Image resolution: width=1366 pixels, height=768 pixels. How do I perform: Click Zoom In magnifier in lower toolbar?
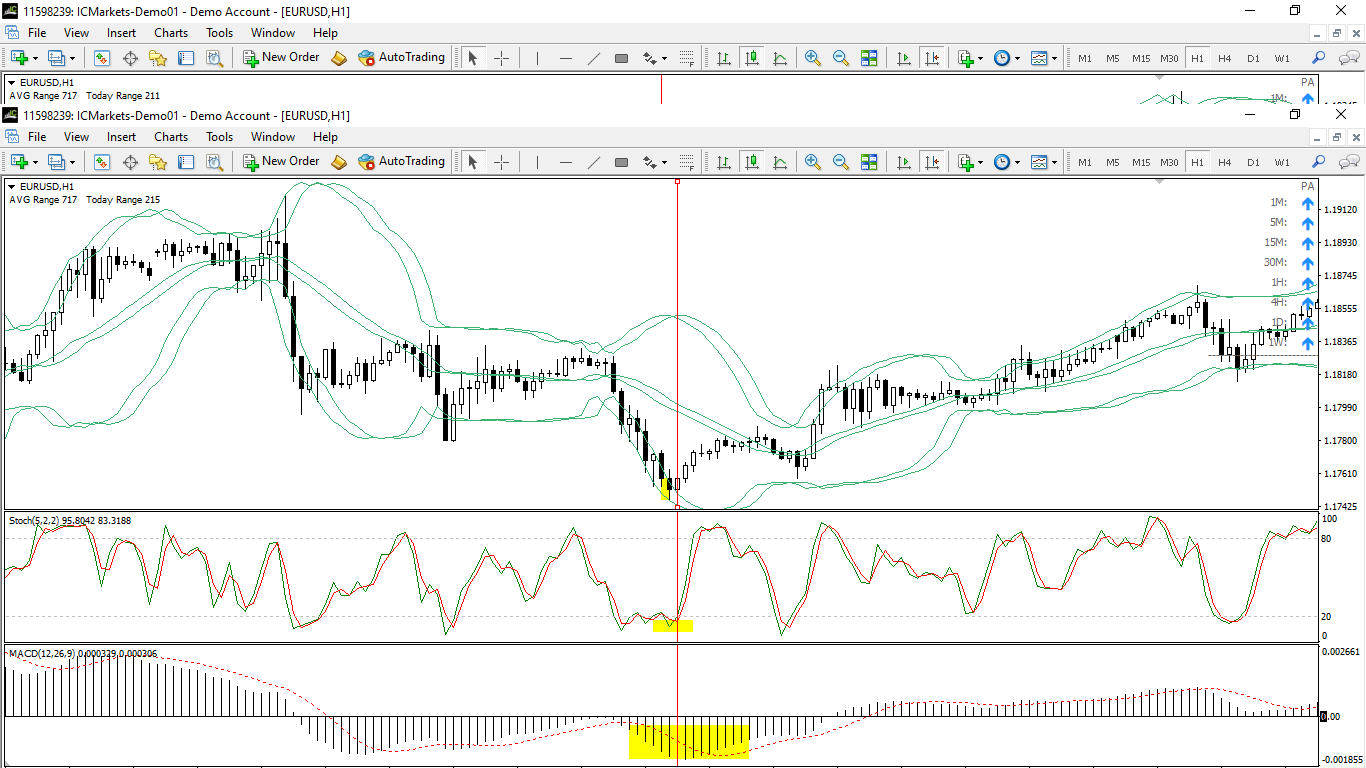coord(813,162)
